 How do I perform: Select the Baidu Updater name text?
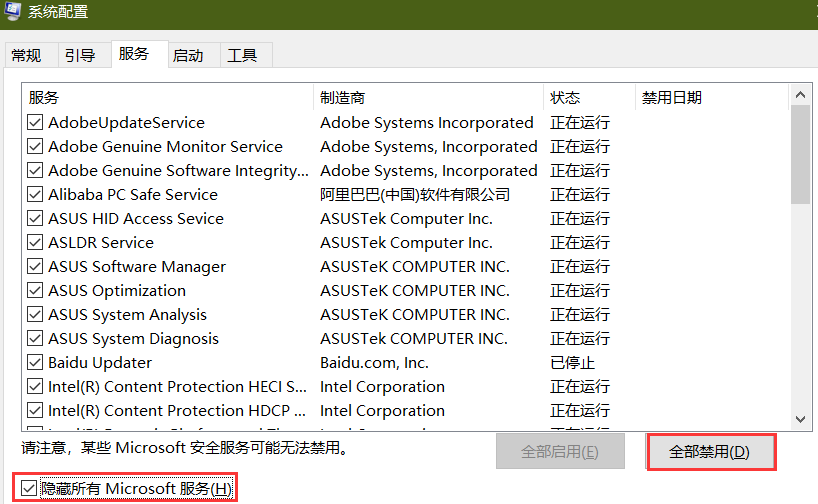pyautogui.click(x=100, y=363)
